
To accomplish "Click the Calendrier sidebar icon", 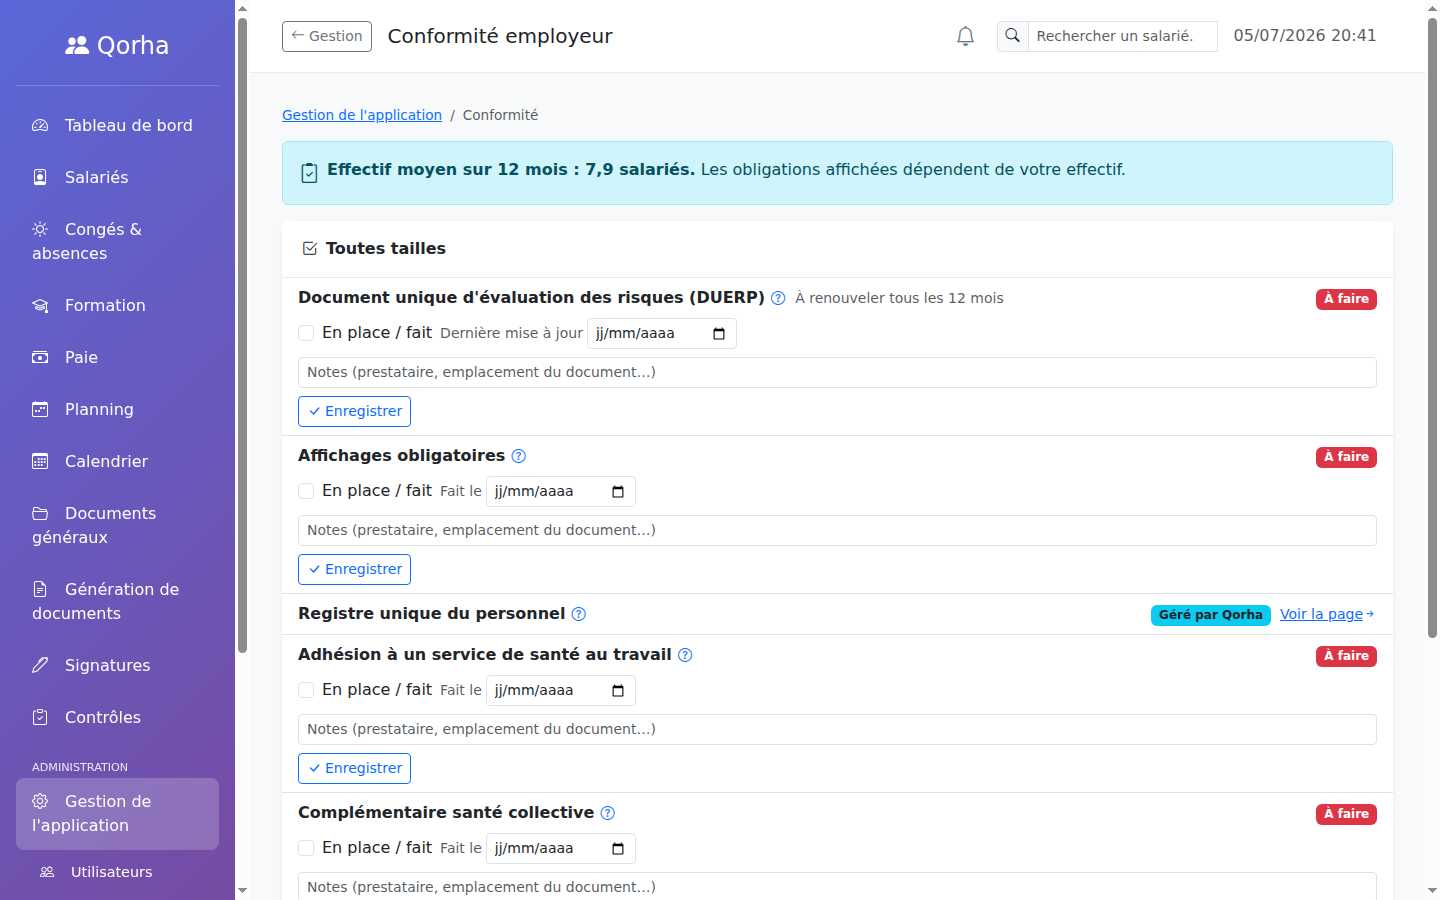I will [x=40, y=461].
